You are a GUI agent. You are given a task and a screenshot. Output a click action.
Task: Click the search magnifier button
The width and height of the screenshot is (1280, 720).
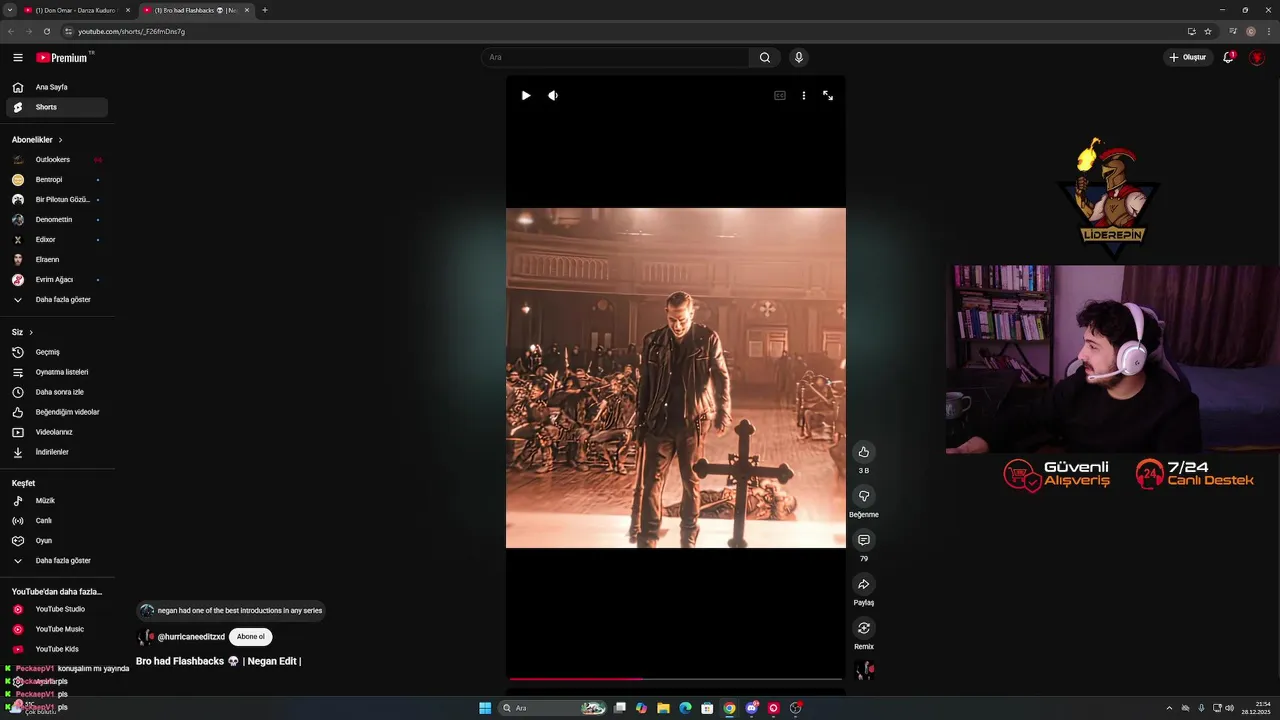coord(765,58)
